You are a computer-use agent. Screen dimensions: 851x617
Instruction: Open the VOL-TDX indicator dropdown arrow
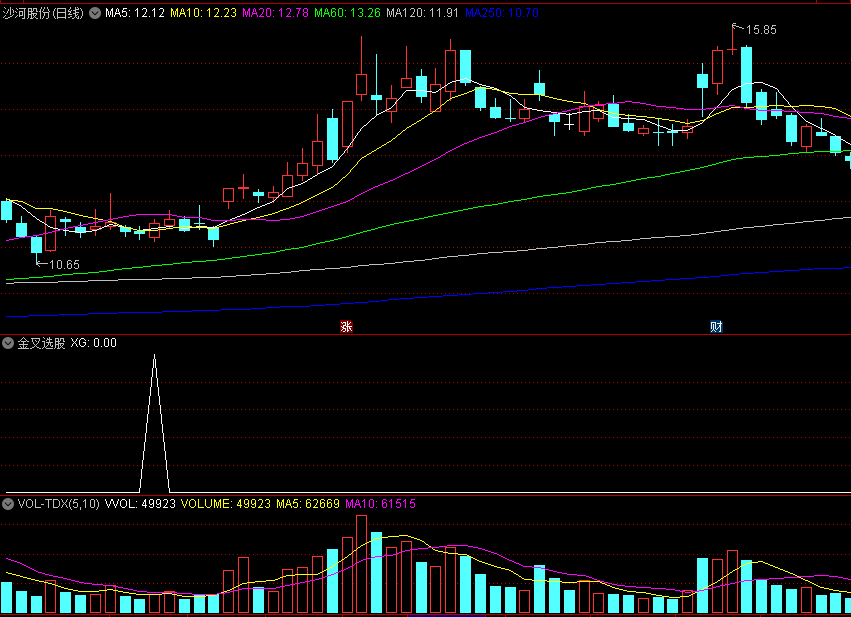click(x=8, y=504)
